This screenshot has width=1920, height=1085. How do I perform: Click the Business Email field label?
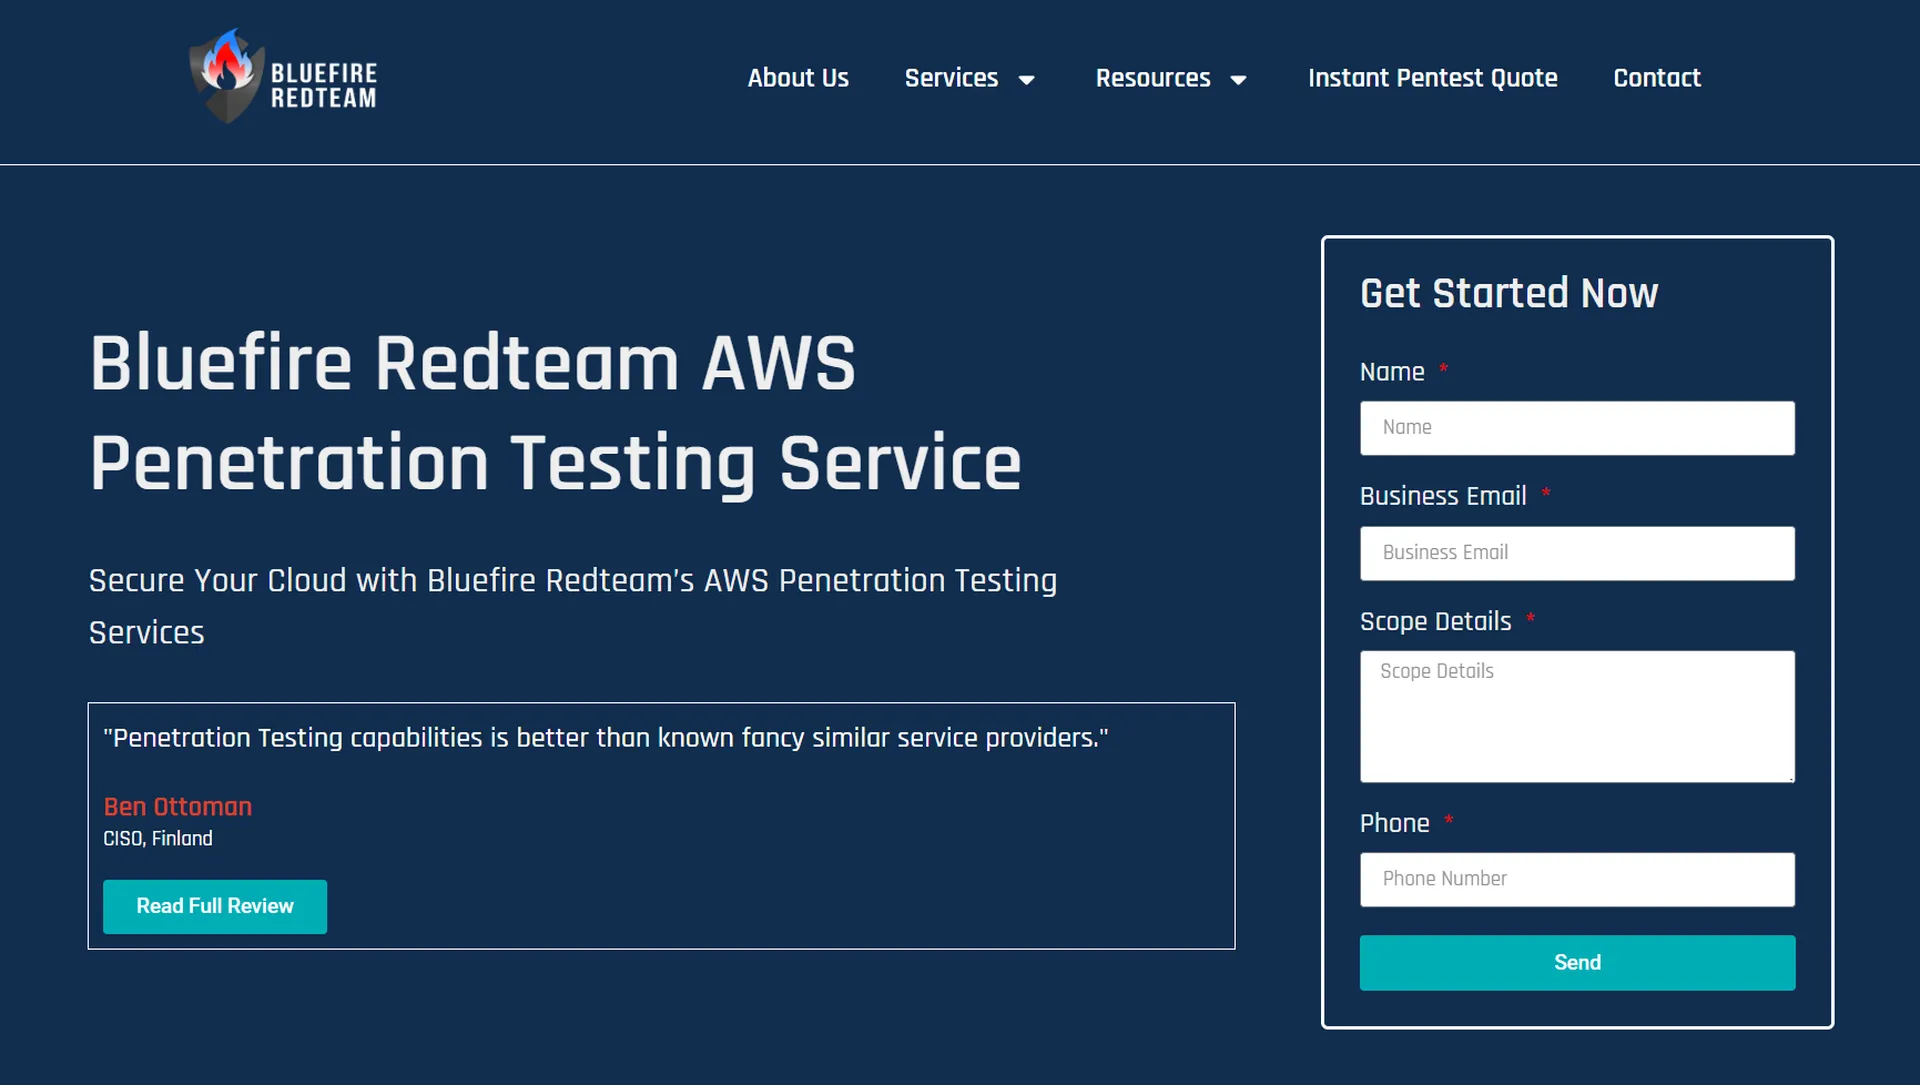pos(1443,496)
